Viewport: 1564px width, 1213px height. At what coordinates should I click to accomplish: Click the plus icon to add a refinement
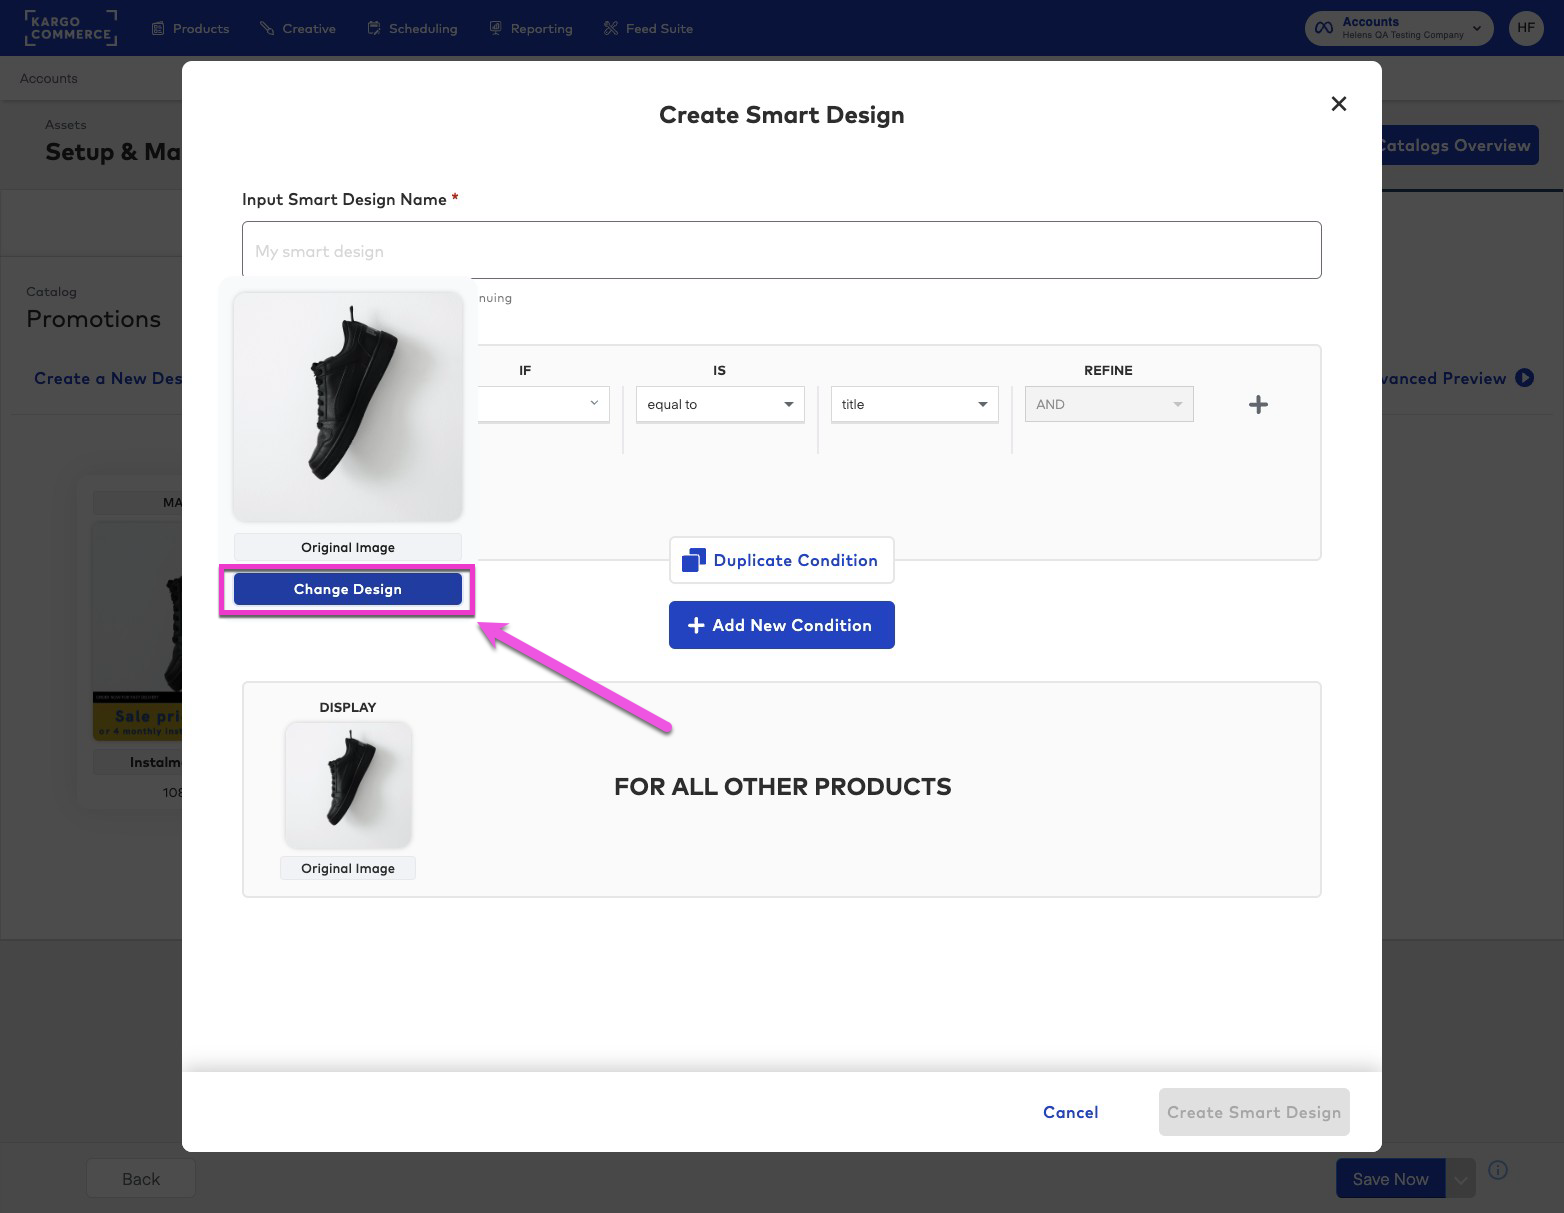(x=1258, y=404)
